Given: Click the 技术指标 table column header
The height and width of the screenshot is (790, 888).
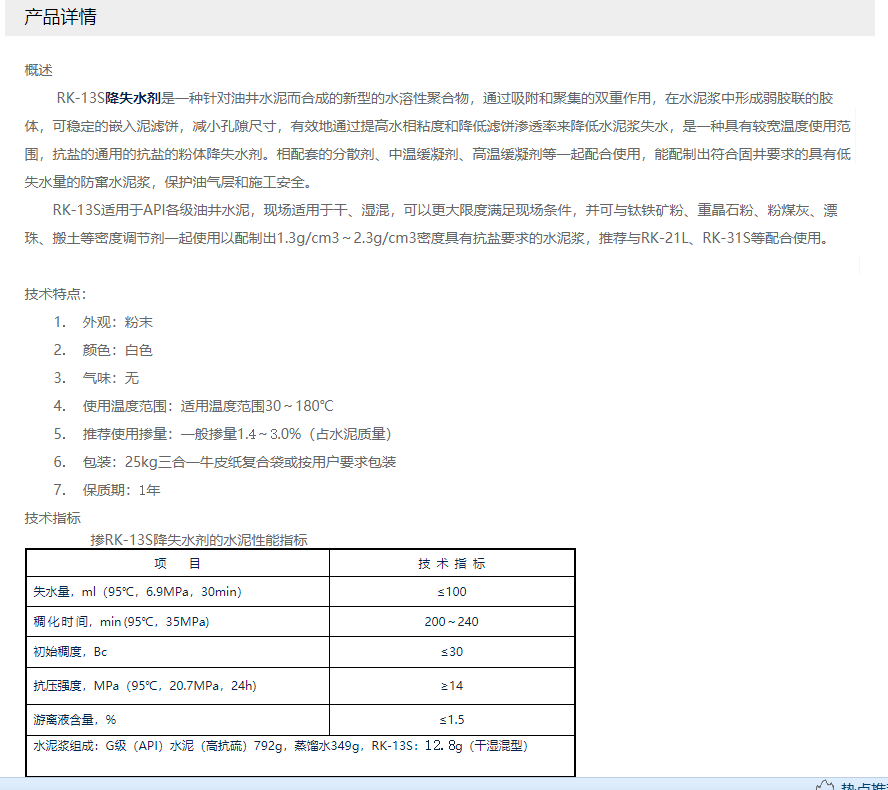Looking at the screenshot, I should click(x=452, y=564).
